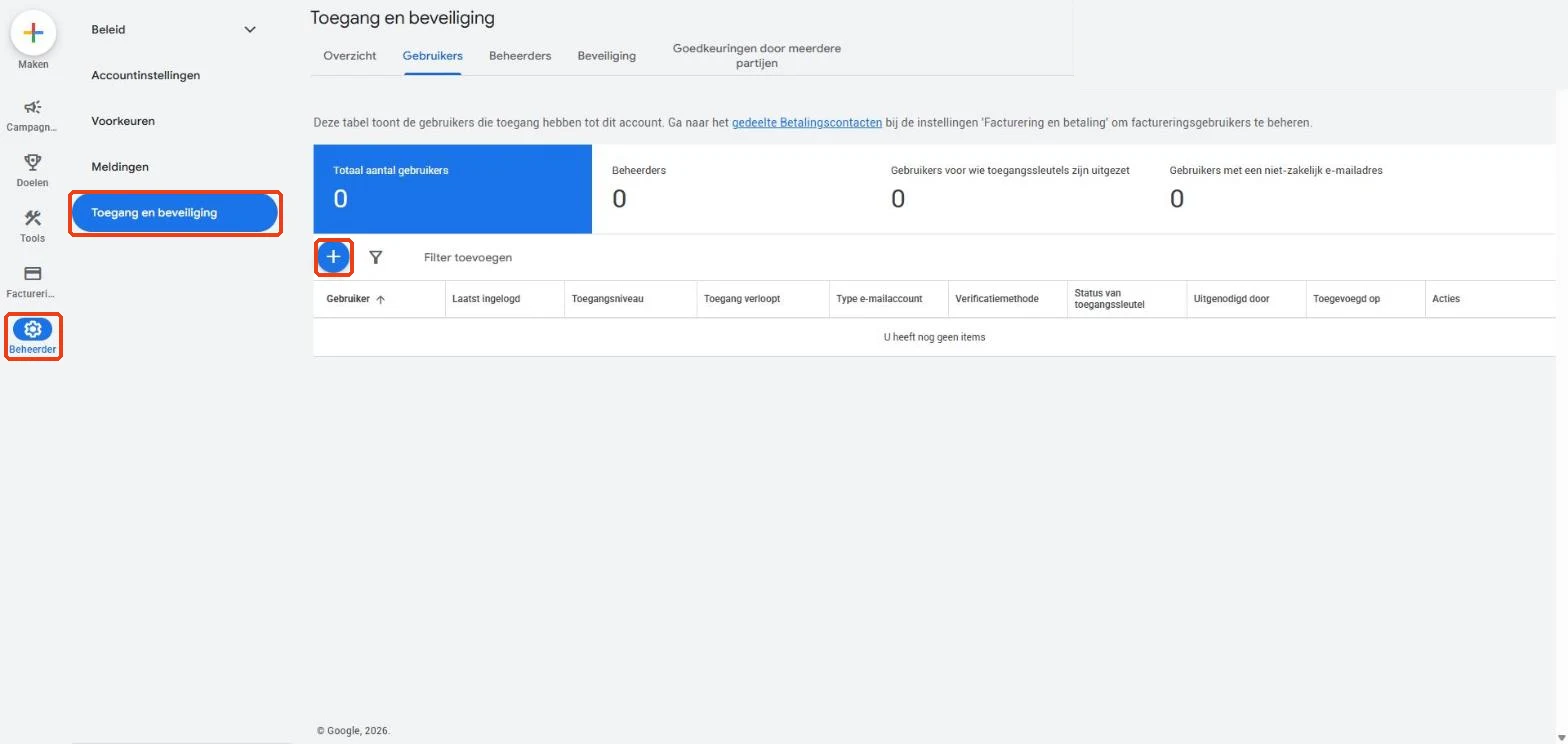Click Acties column header
This screenshot has width=1568, height=744.
coord(1446,299)
